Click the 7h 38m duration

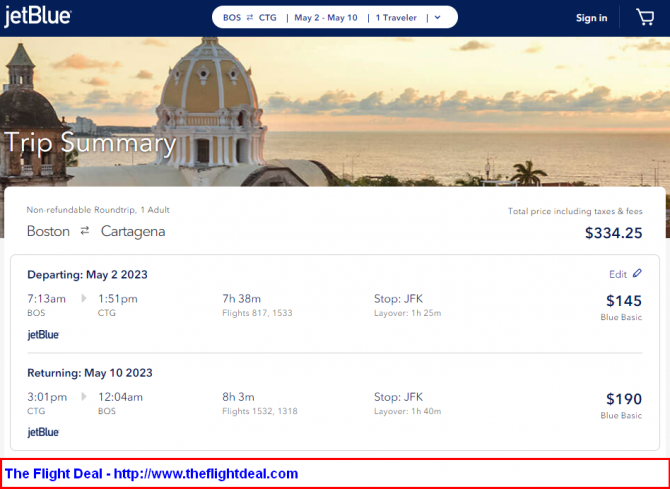coord(241,298)
